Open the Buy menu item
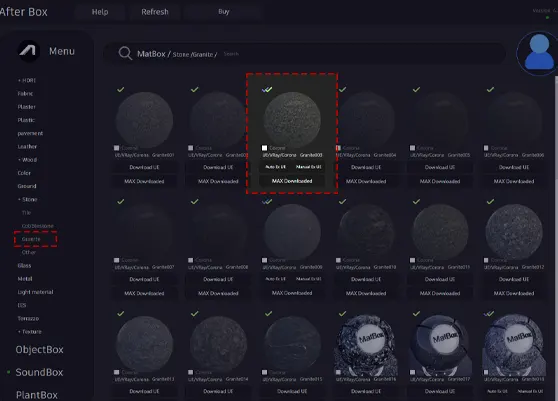 223,12
